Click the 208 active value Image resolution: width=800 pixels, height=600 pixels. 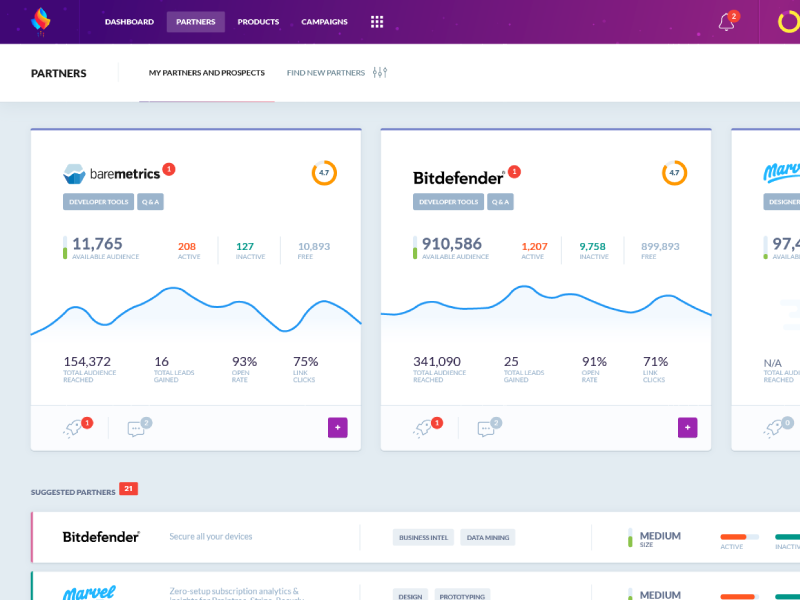coord(187,246)
